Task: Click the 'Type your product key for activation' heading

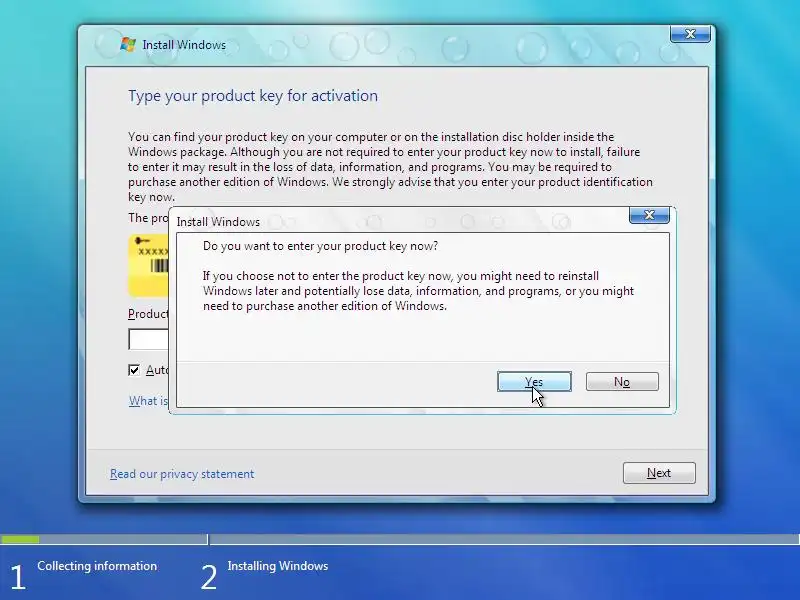Action: click(x=253, y=96)
